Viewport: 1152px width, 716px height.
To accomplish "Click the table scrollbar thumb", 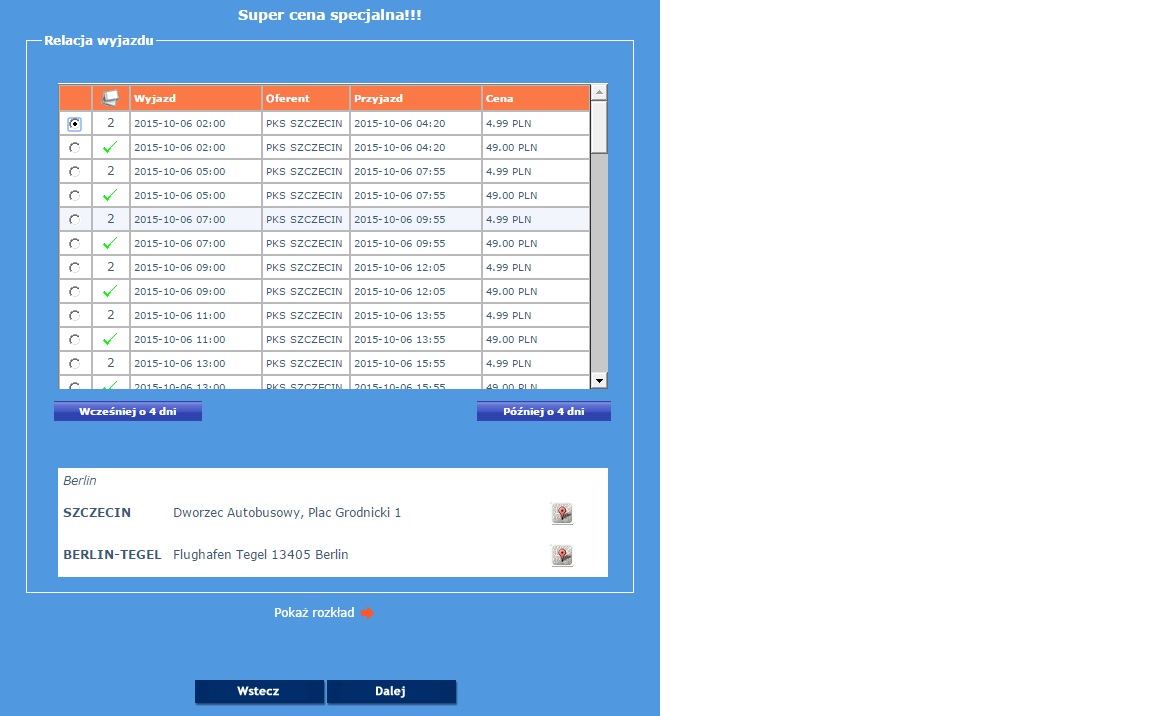I will pos(600,127).
